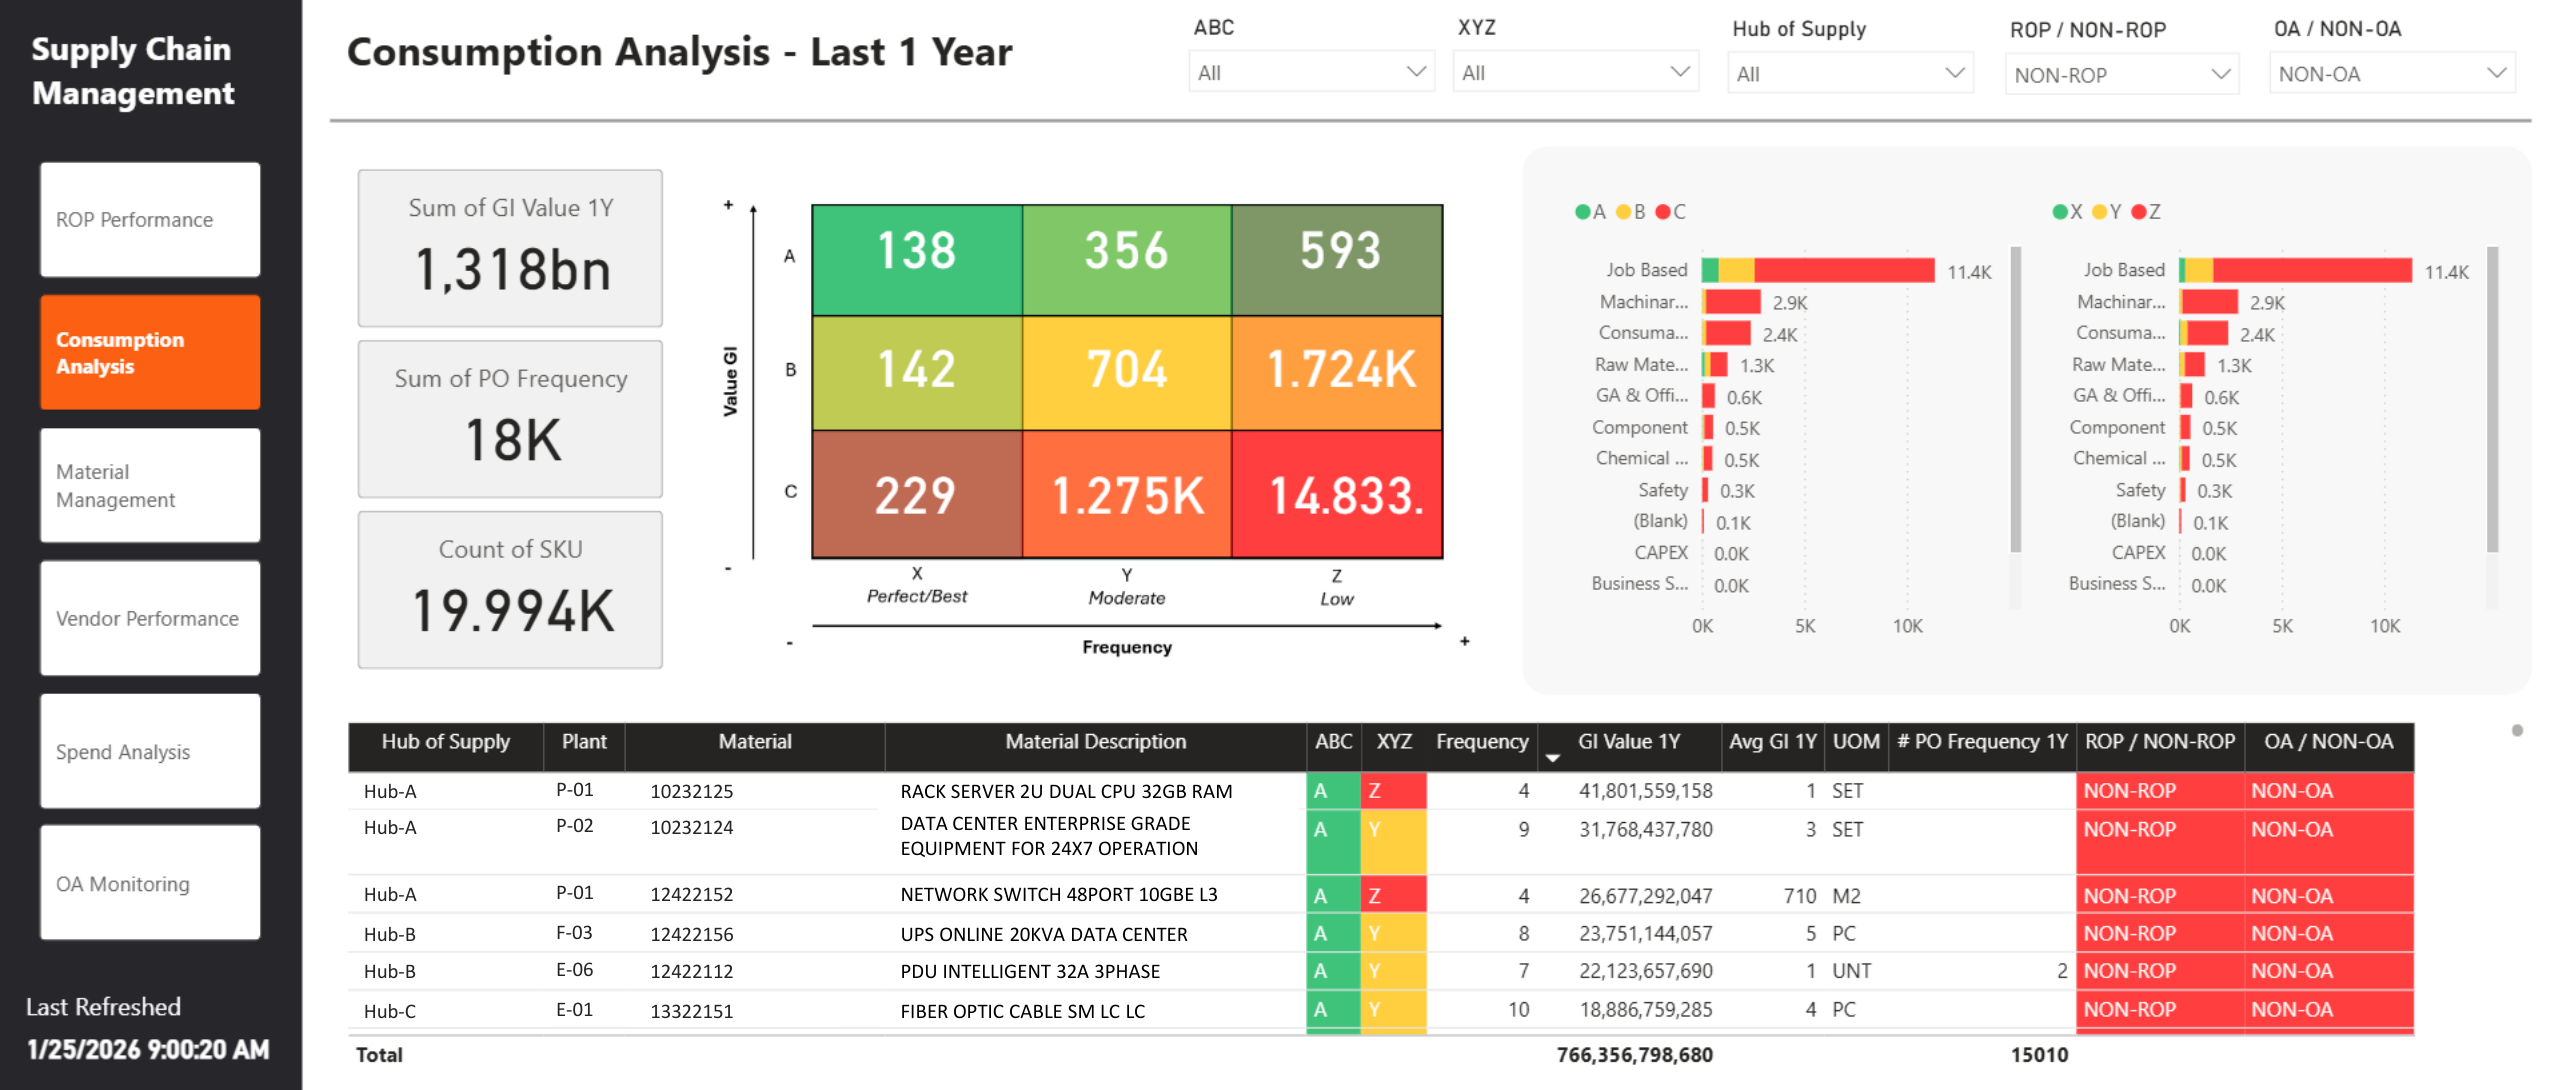Click the red C legend marker
This screenshot has width=2559, height=1090.
(x=1663, y=212)
